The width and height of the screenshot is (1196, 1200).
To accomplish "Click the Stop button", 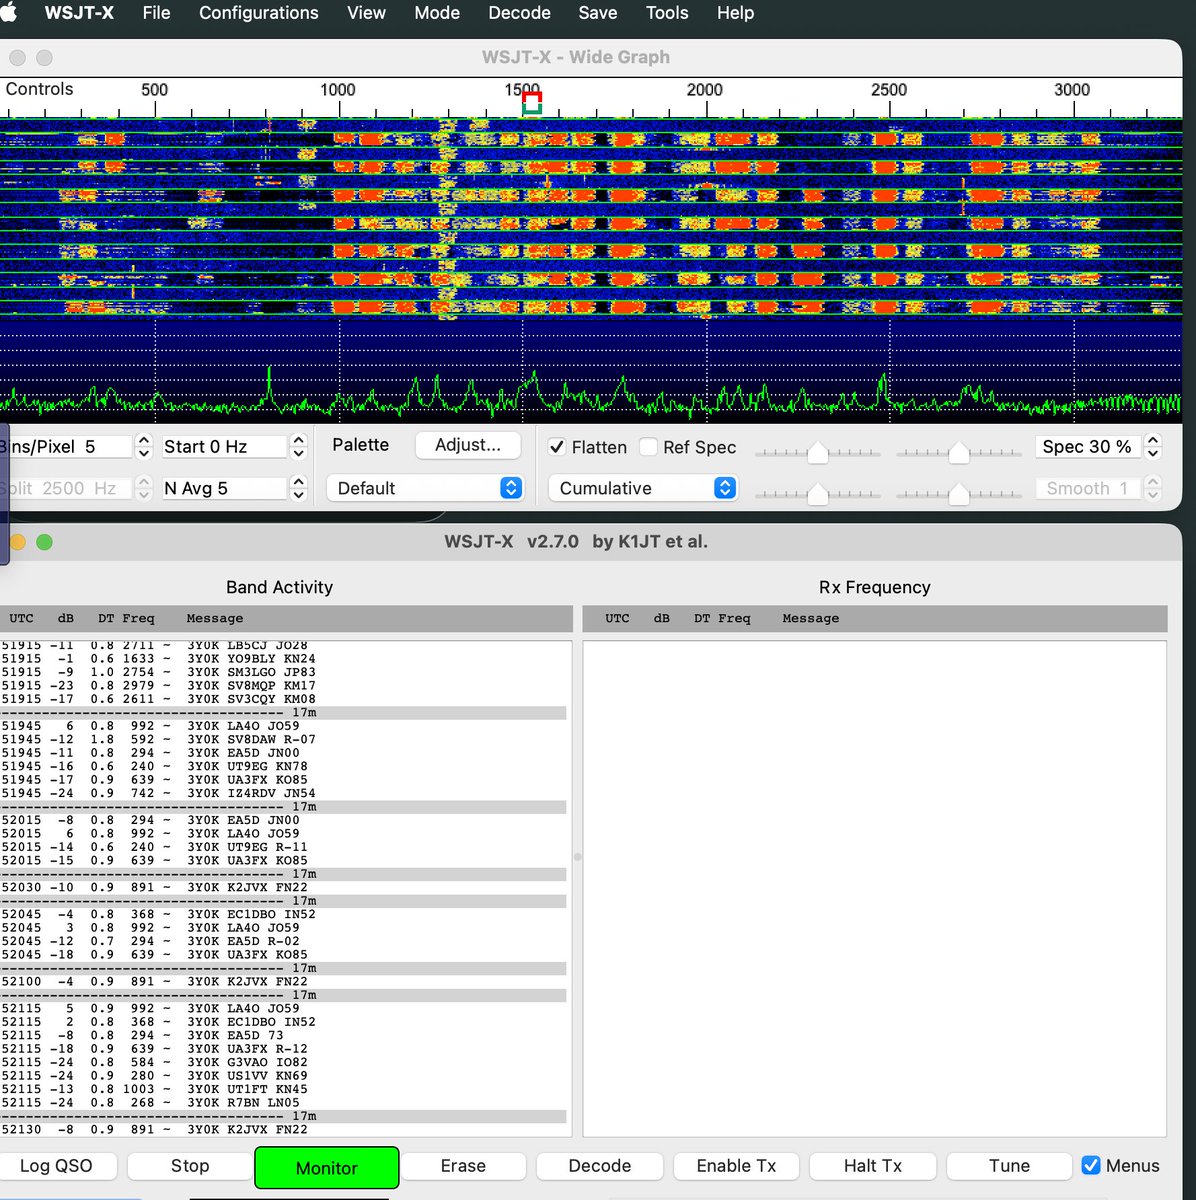I will tap(190, 1166).
